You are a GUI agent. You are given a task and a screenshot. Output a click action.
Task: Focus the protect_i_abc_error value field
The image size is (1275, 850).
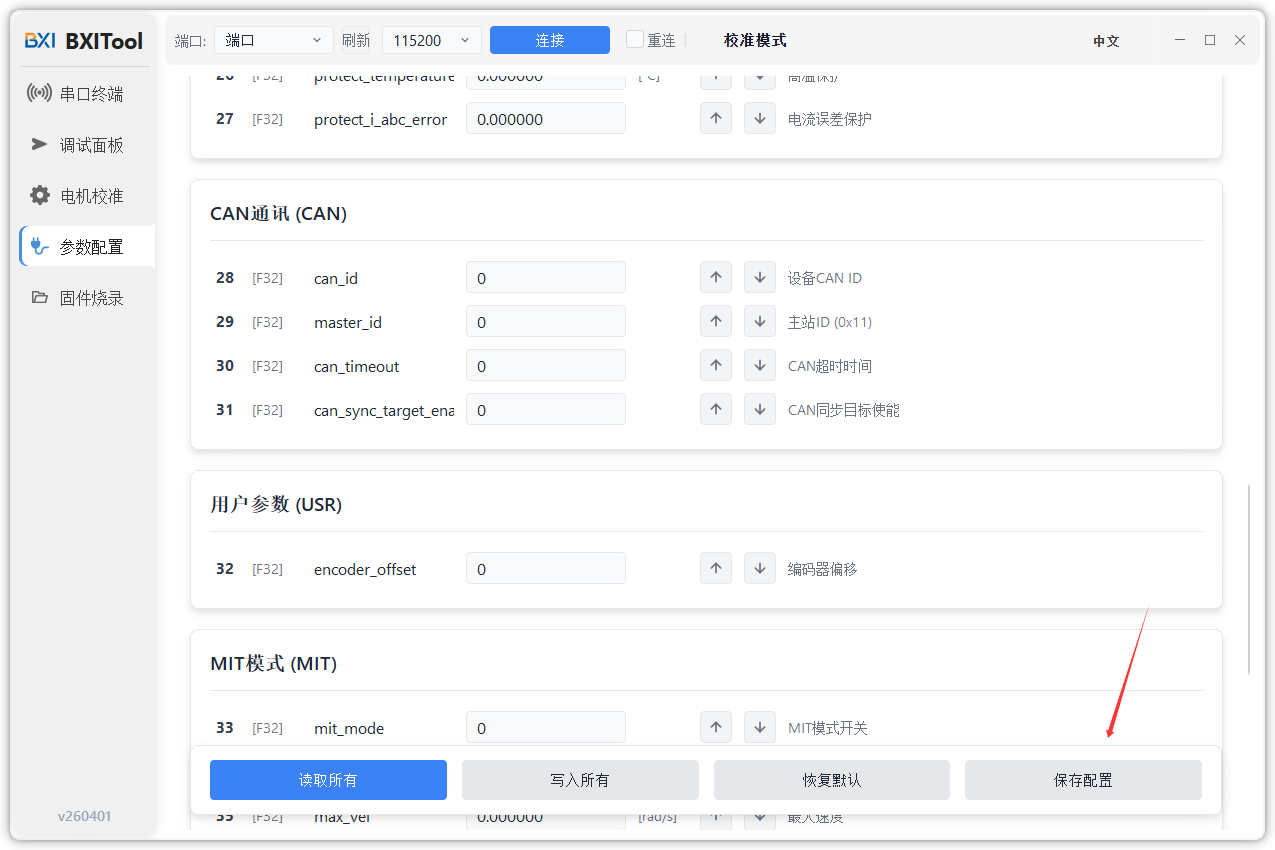(x=546, y=118)
